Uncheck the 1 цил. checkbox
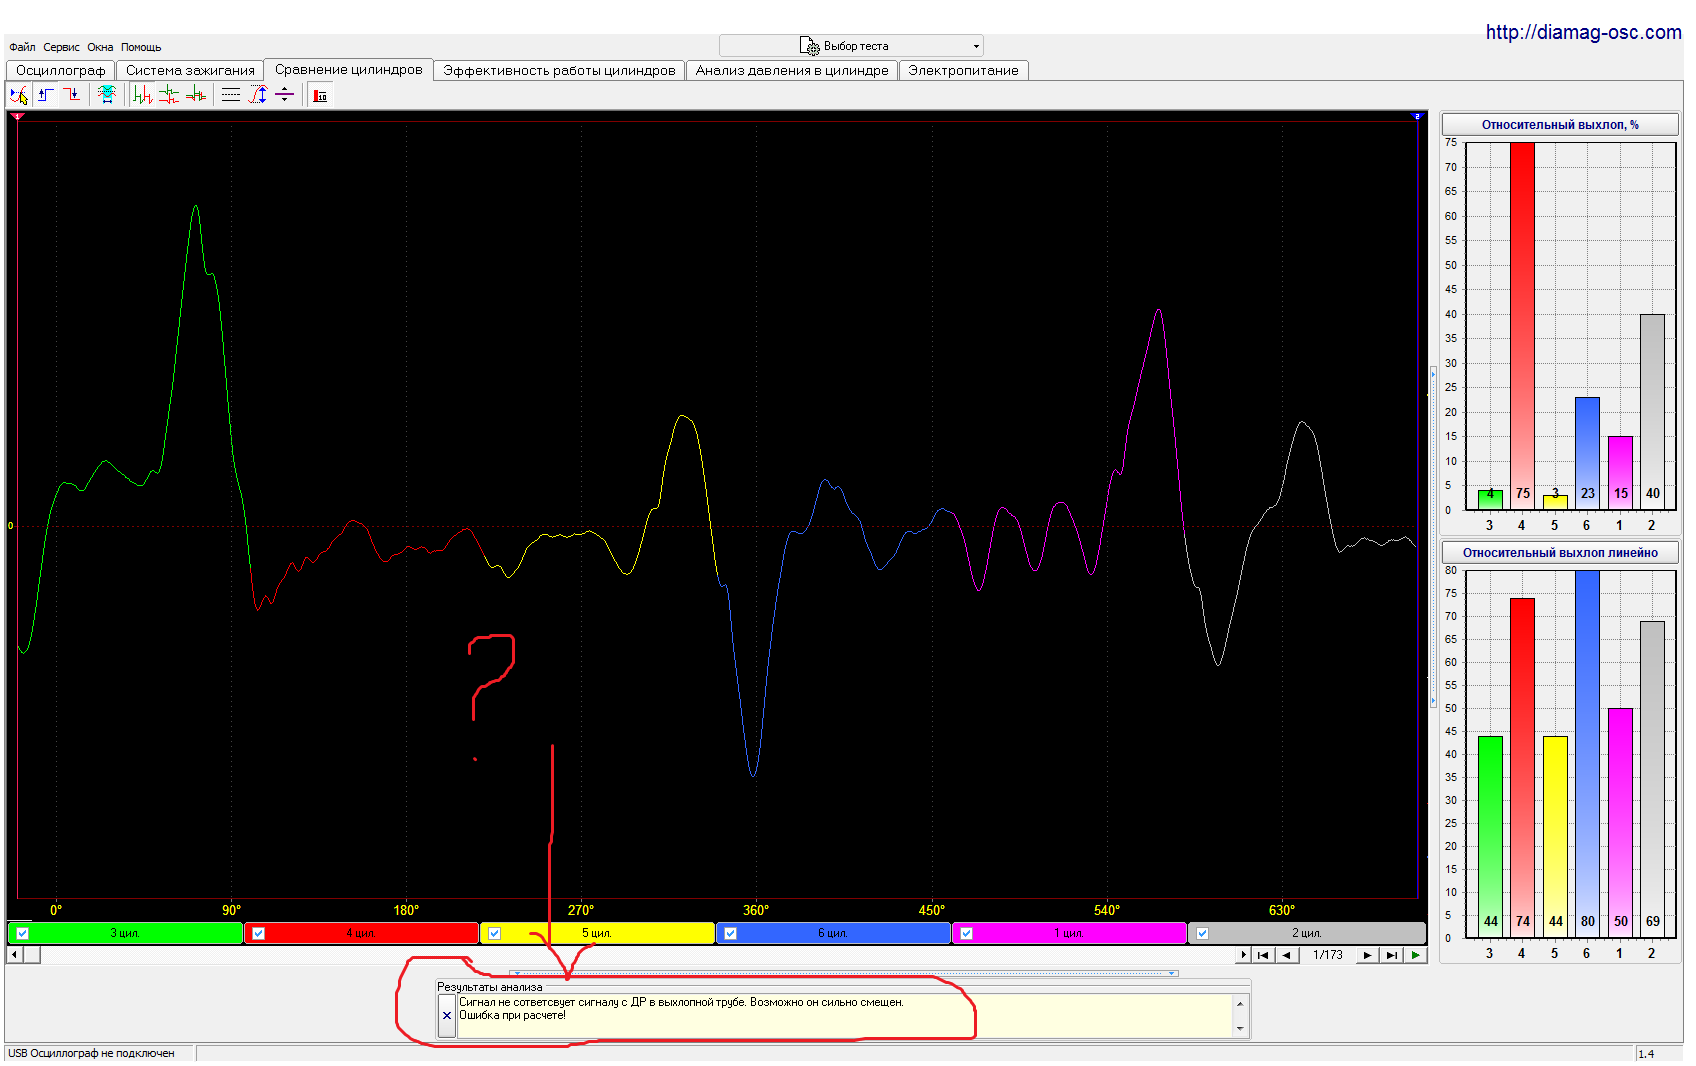Image resolution: width=1696 pixels, height=1066 pixels. click(x=966, y=933)
